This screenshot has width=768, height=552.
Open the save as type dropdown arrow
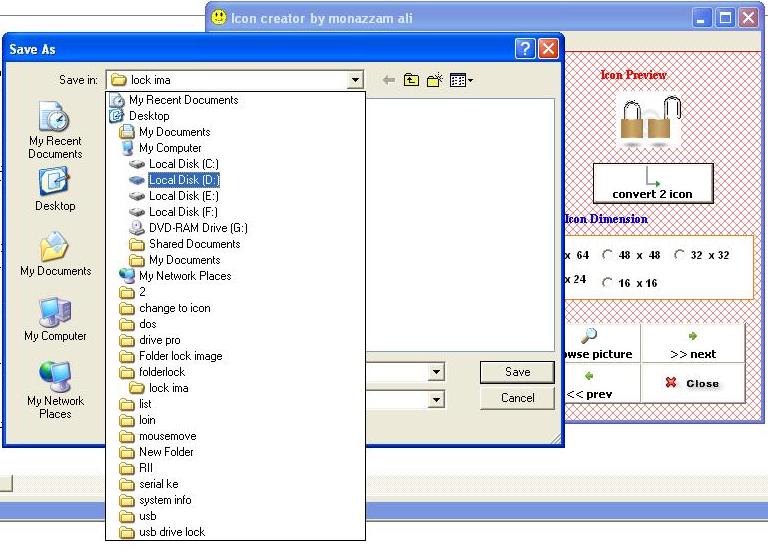tap(436, 399)
